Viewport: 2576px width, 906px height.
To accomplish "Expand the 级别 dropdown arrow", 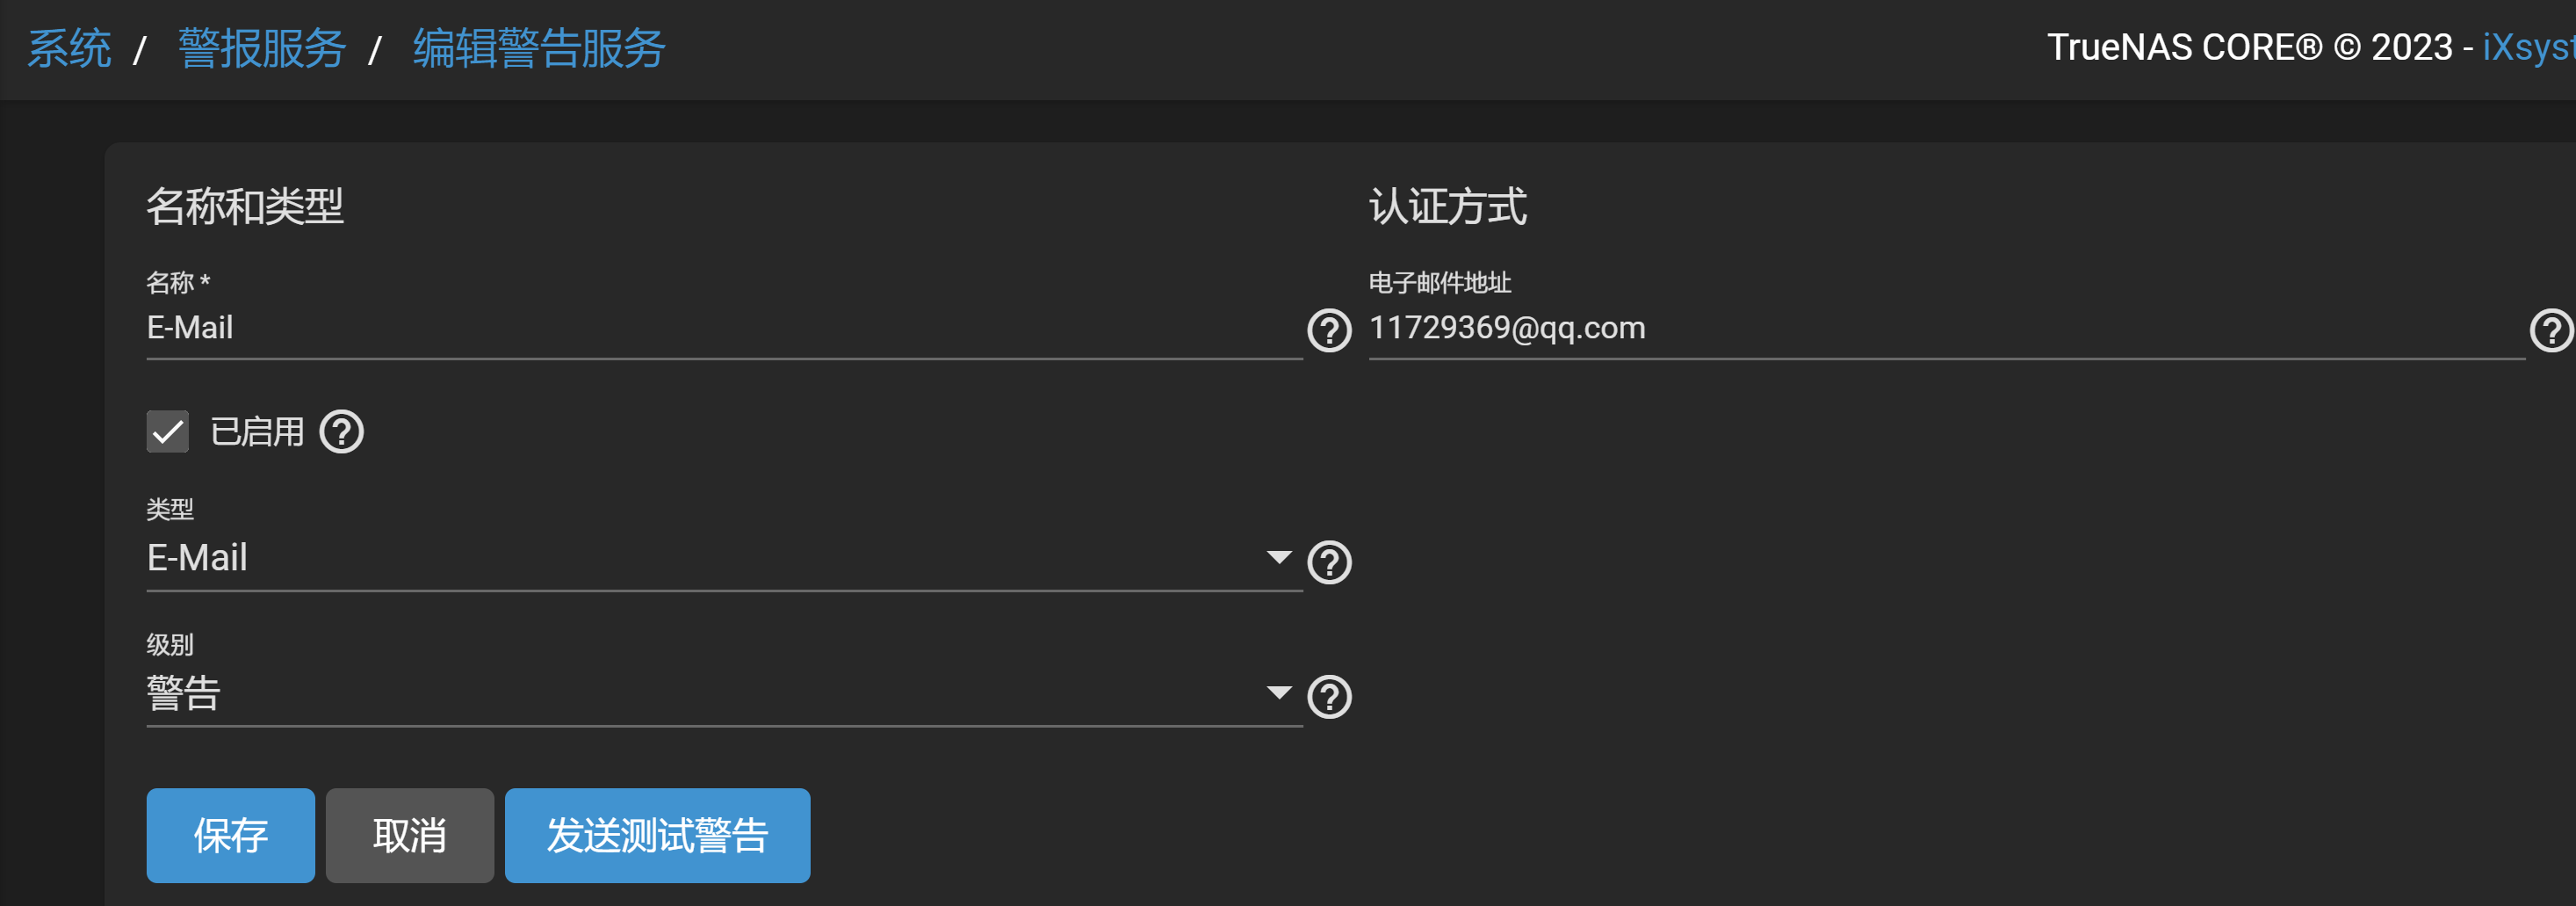I will [1278, 692].
